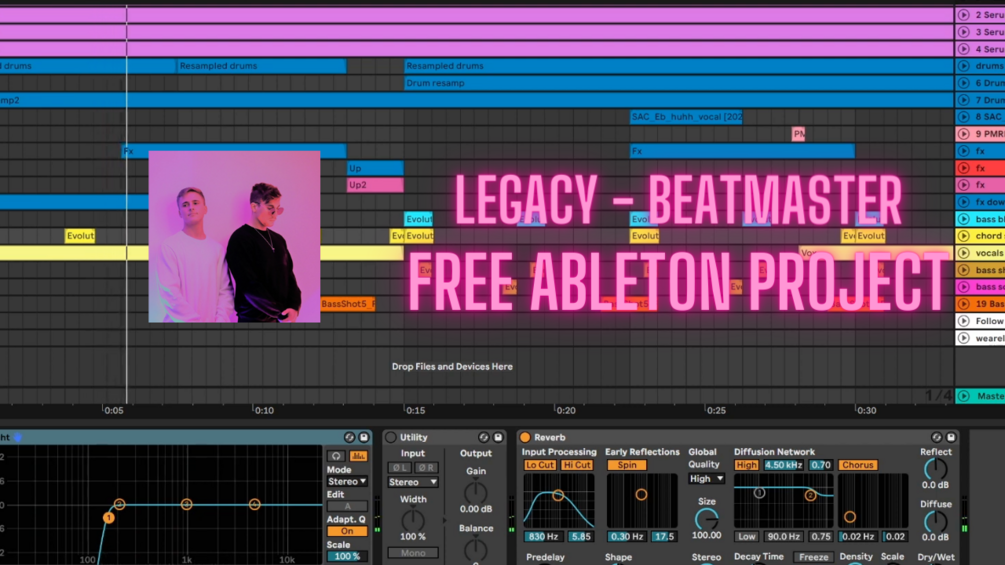The image size is (1005, 565).
Task: Click the round icon on the 8 SAC track
Action: (x=963, y=117)
